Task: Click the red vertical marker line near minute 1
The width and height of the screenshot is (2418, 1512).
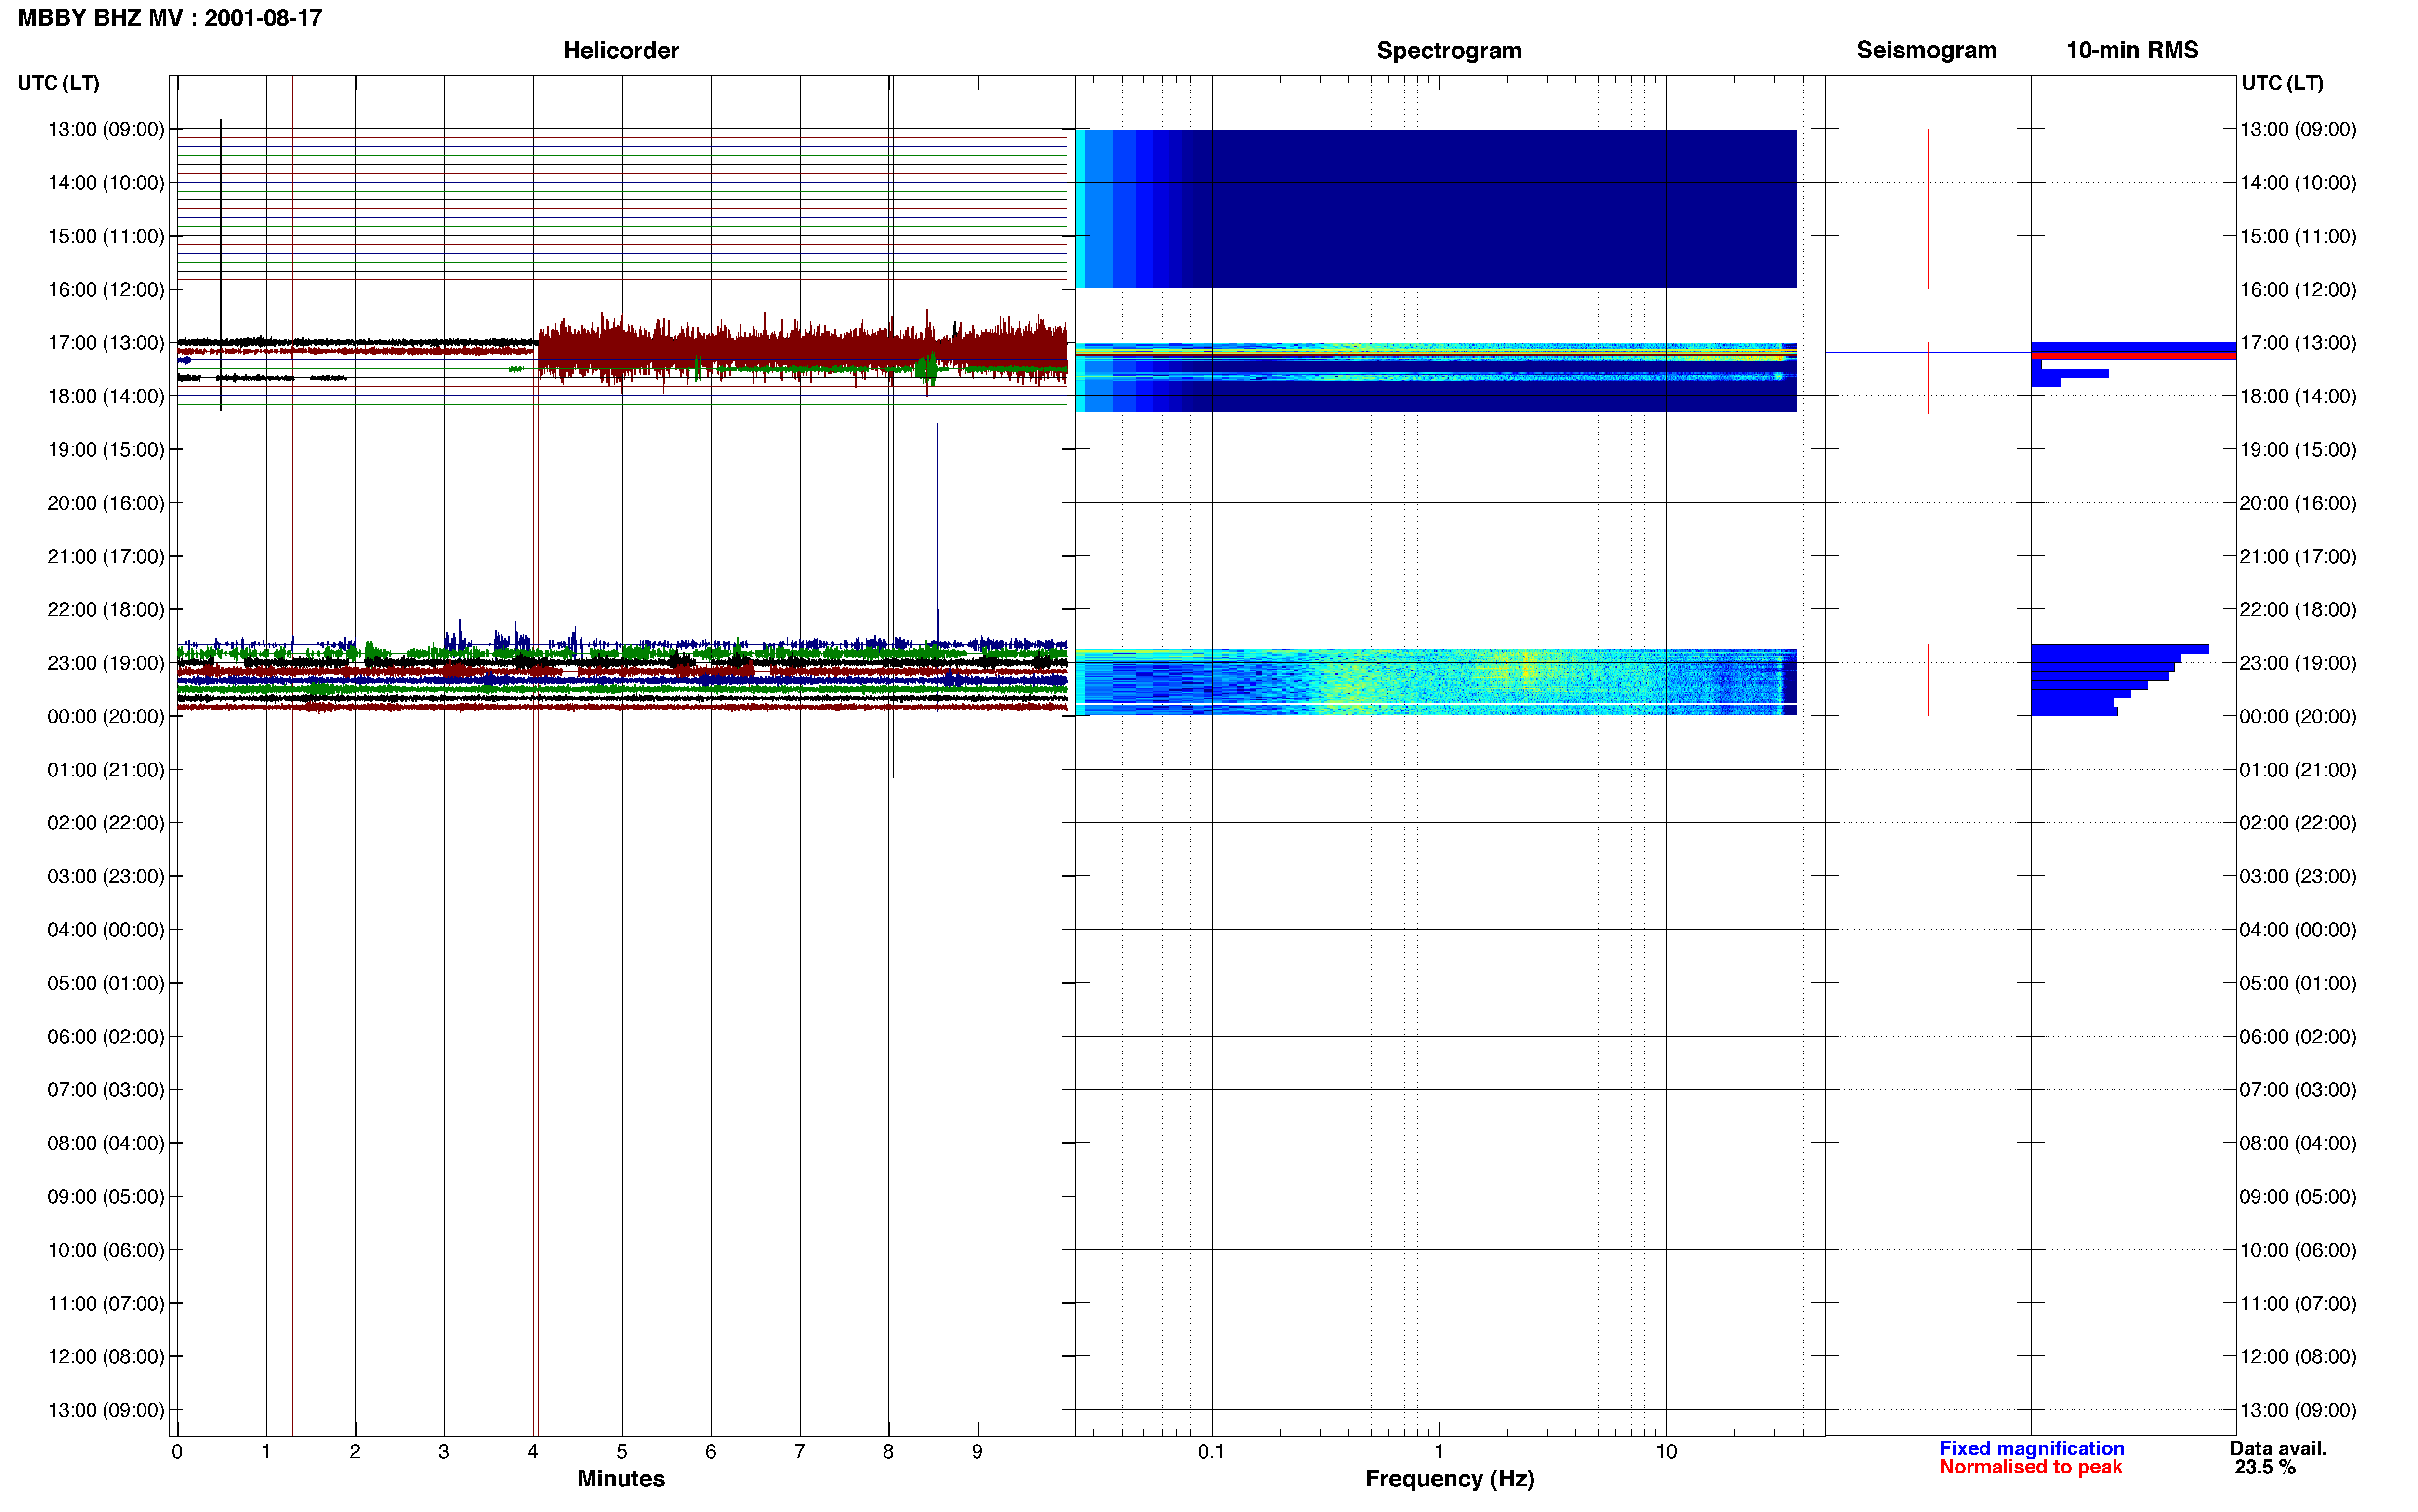Action: pos(292,756)
